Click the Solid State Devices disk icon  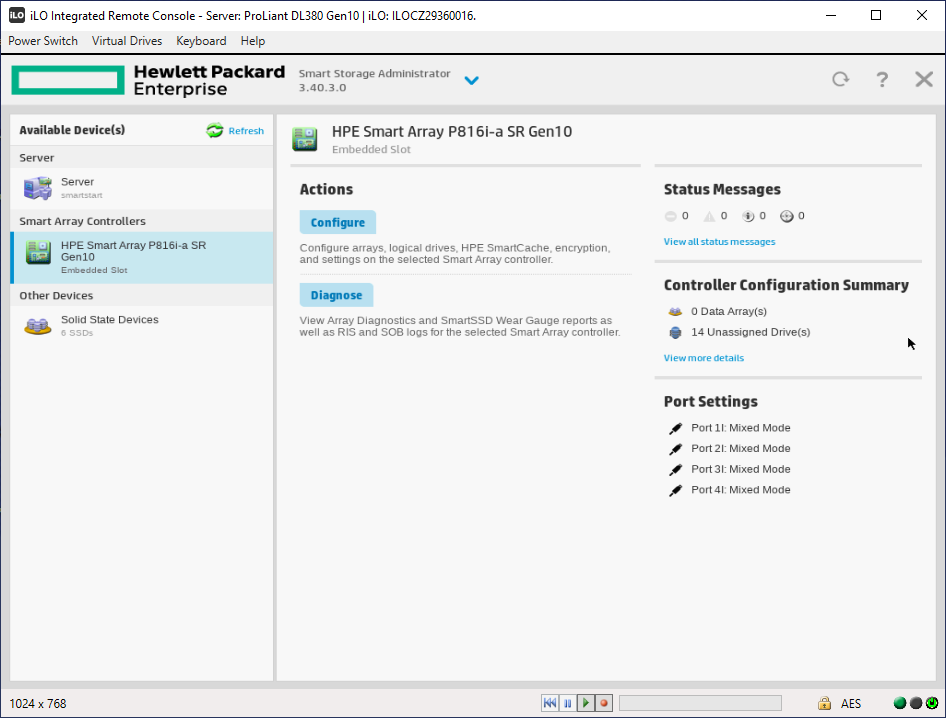point(37,326)
